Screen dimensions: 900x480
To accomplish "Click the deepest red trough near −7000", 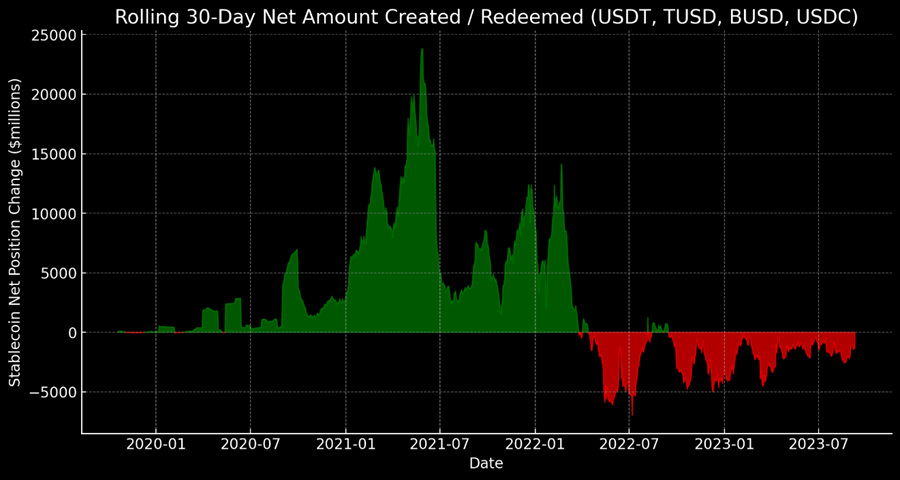I will [633, 415].
